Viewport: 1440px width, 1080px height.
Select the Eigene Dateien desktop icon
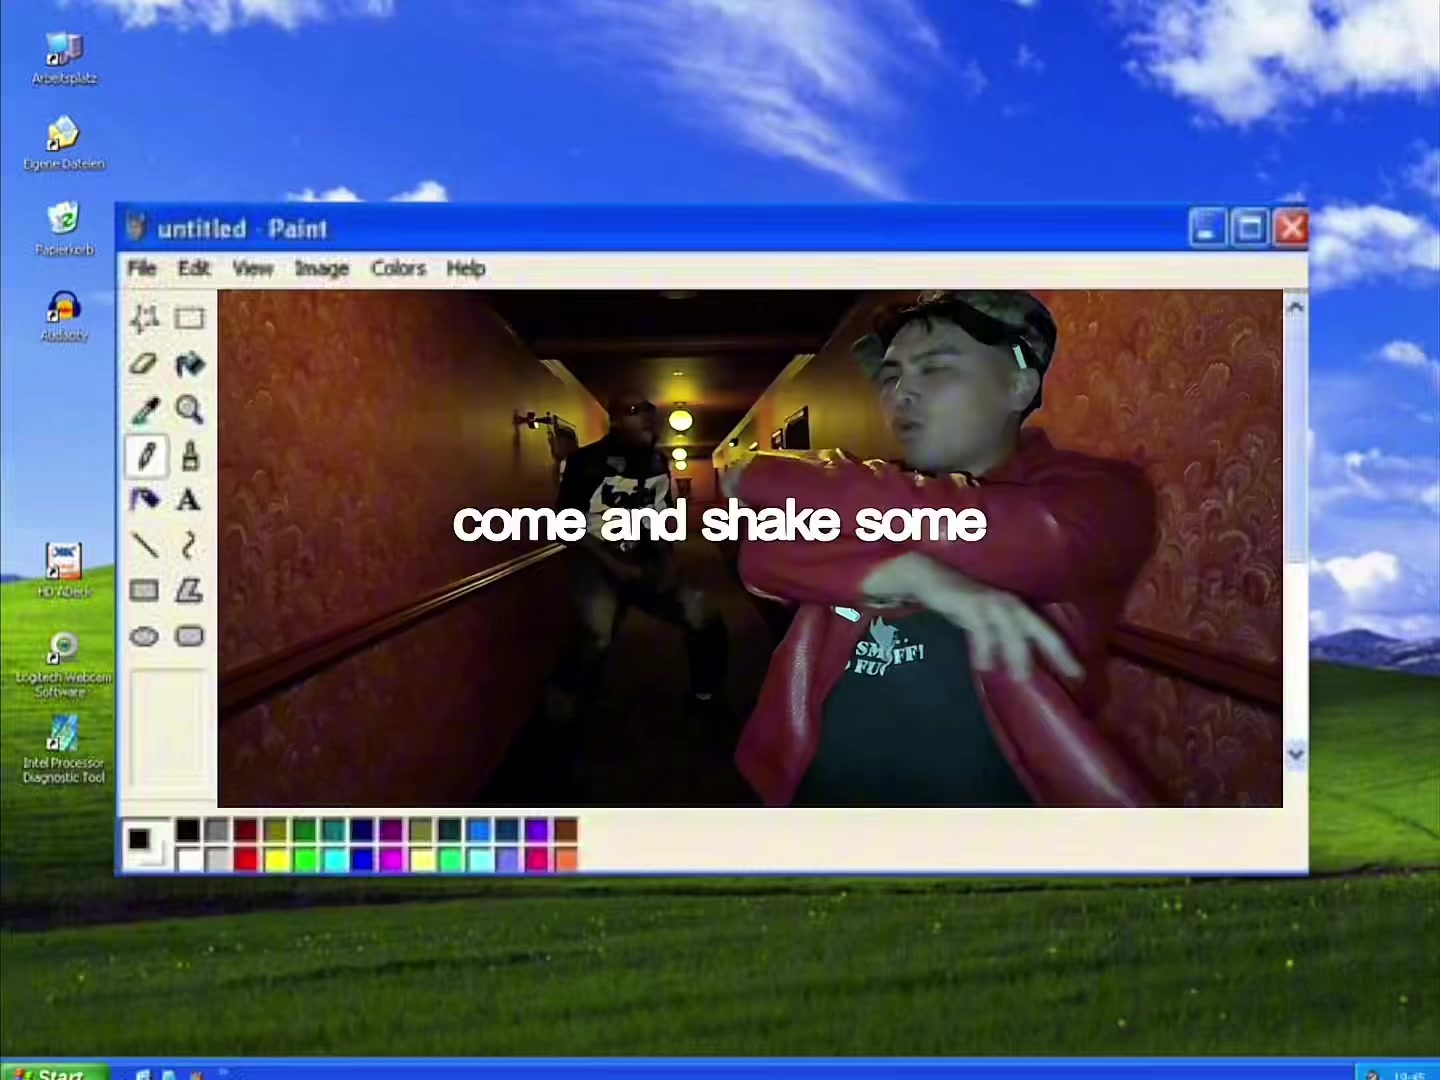[64, 144]
